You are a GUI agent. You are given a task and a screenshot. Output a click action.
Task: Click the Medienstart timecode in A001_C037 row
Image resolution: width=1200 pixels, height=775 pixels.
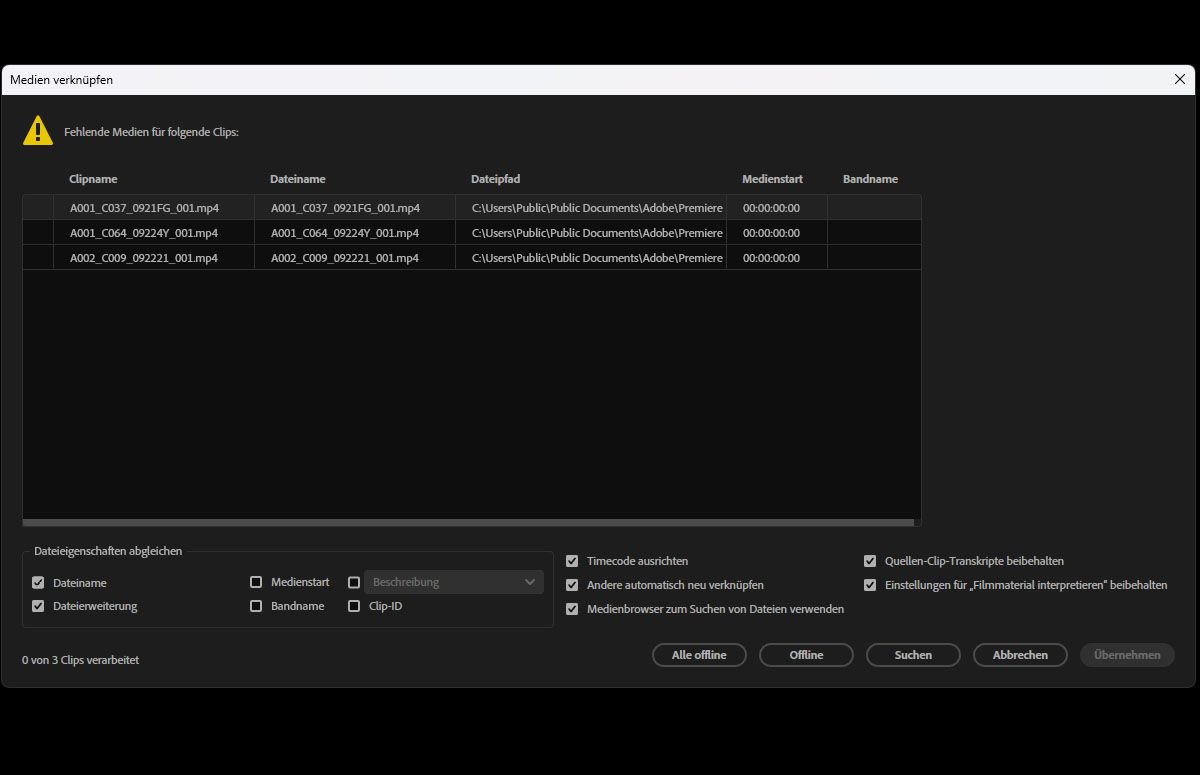coord(771,208)
